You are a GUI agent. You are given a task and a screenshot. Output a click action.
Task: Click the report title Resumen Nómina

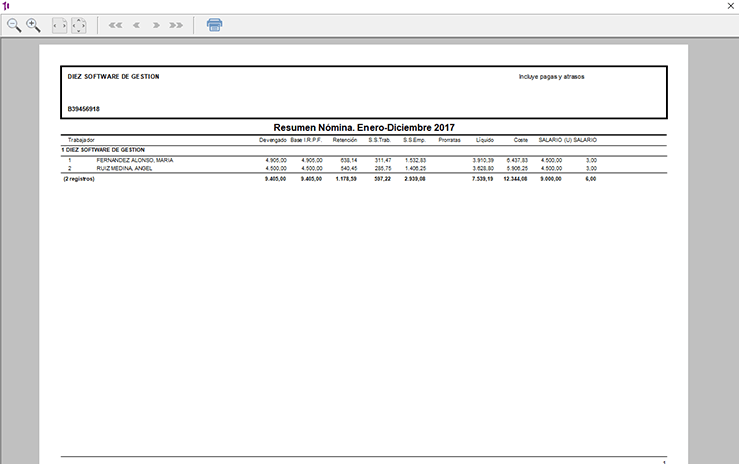point(364,128)
